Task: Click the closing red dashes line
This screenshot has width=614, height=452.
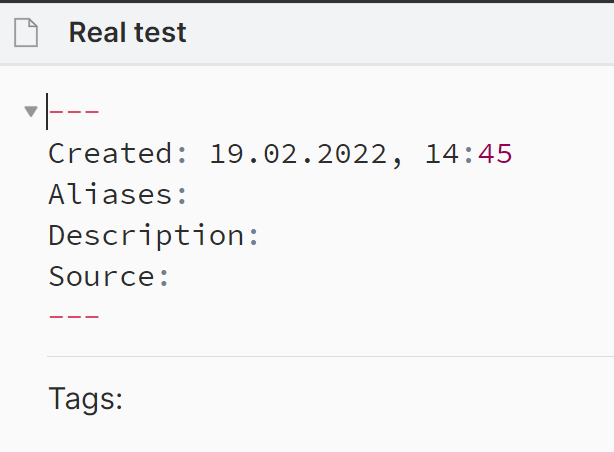Action: (74, 316)
